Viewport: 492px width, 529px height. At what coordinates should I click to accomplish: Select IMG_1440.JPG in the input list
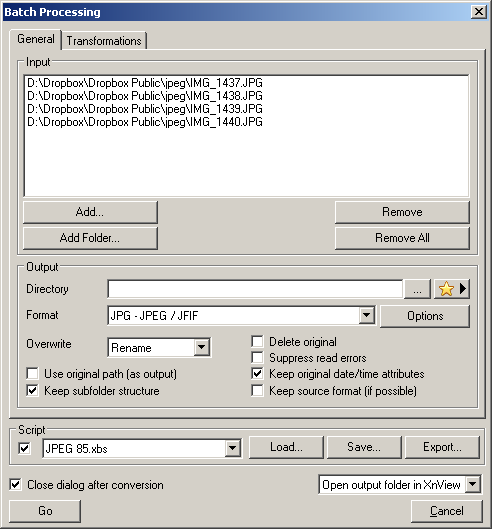coord(145,121)
